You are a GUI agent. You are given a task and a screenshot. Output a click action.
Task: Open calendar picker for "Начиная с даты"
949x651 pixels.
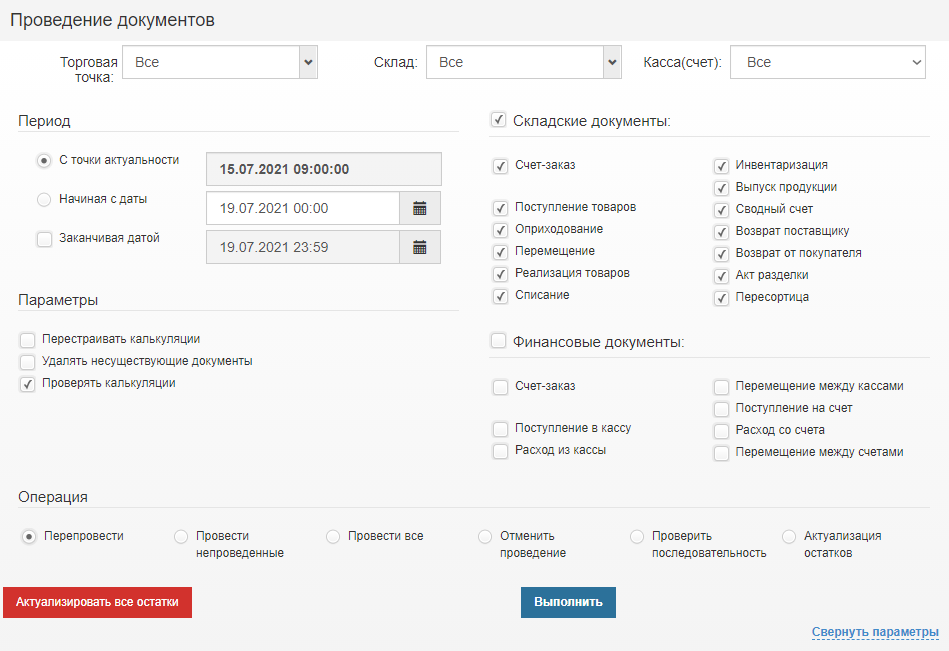(421, 208)
